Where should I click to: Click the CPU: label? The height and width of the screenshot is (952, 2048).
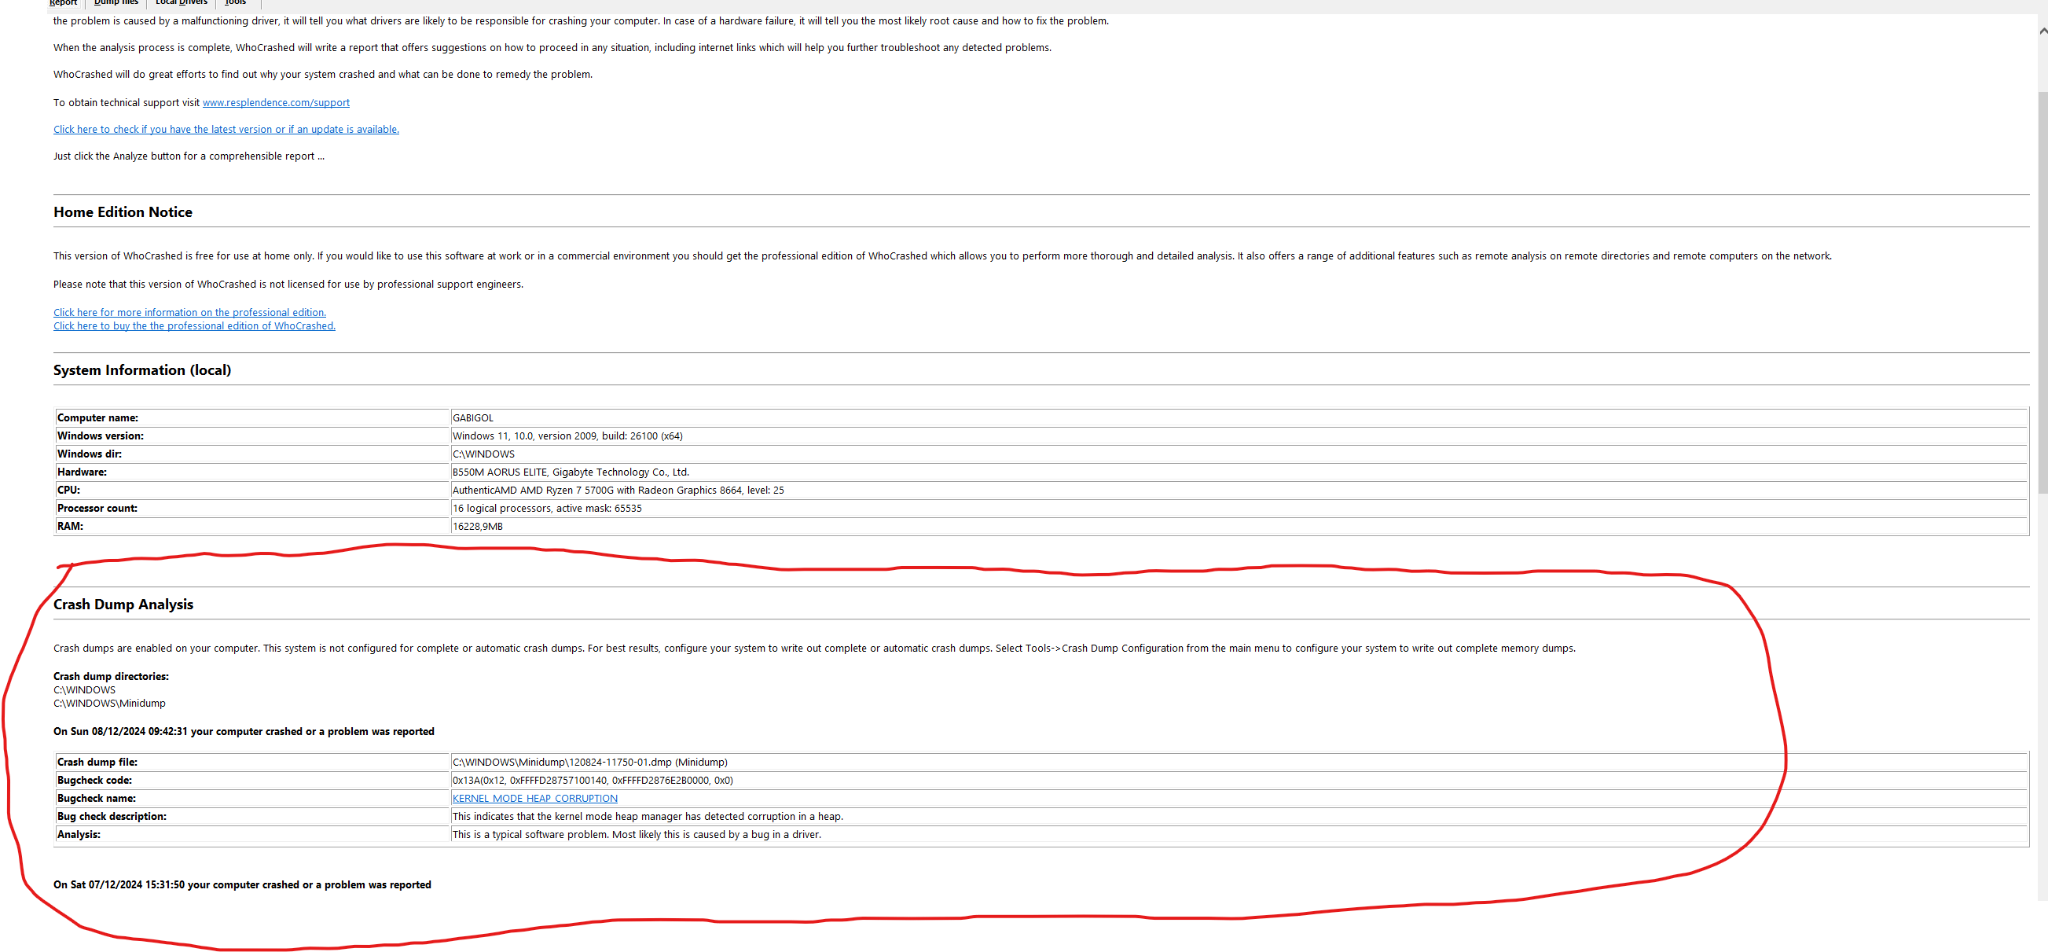68,490
